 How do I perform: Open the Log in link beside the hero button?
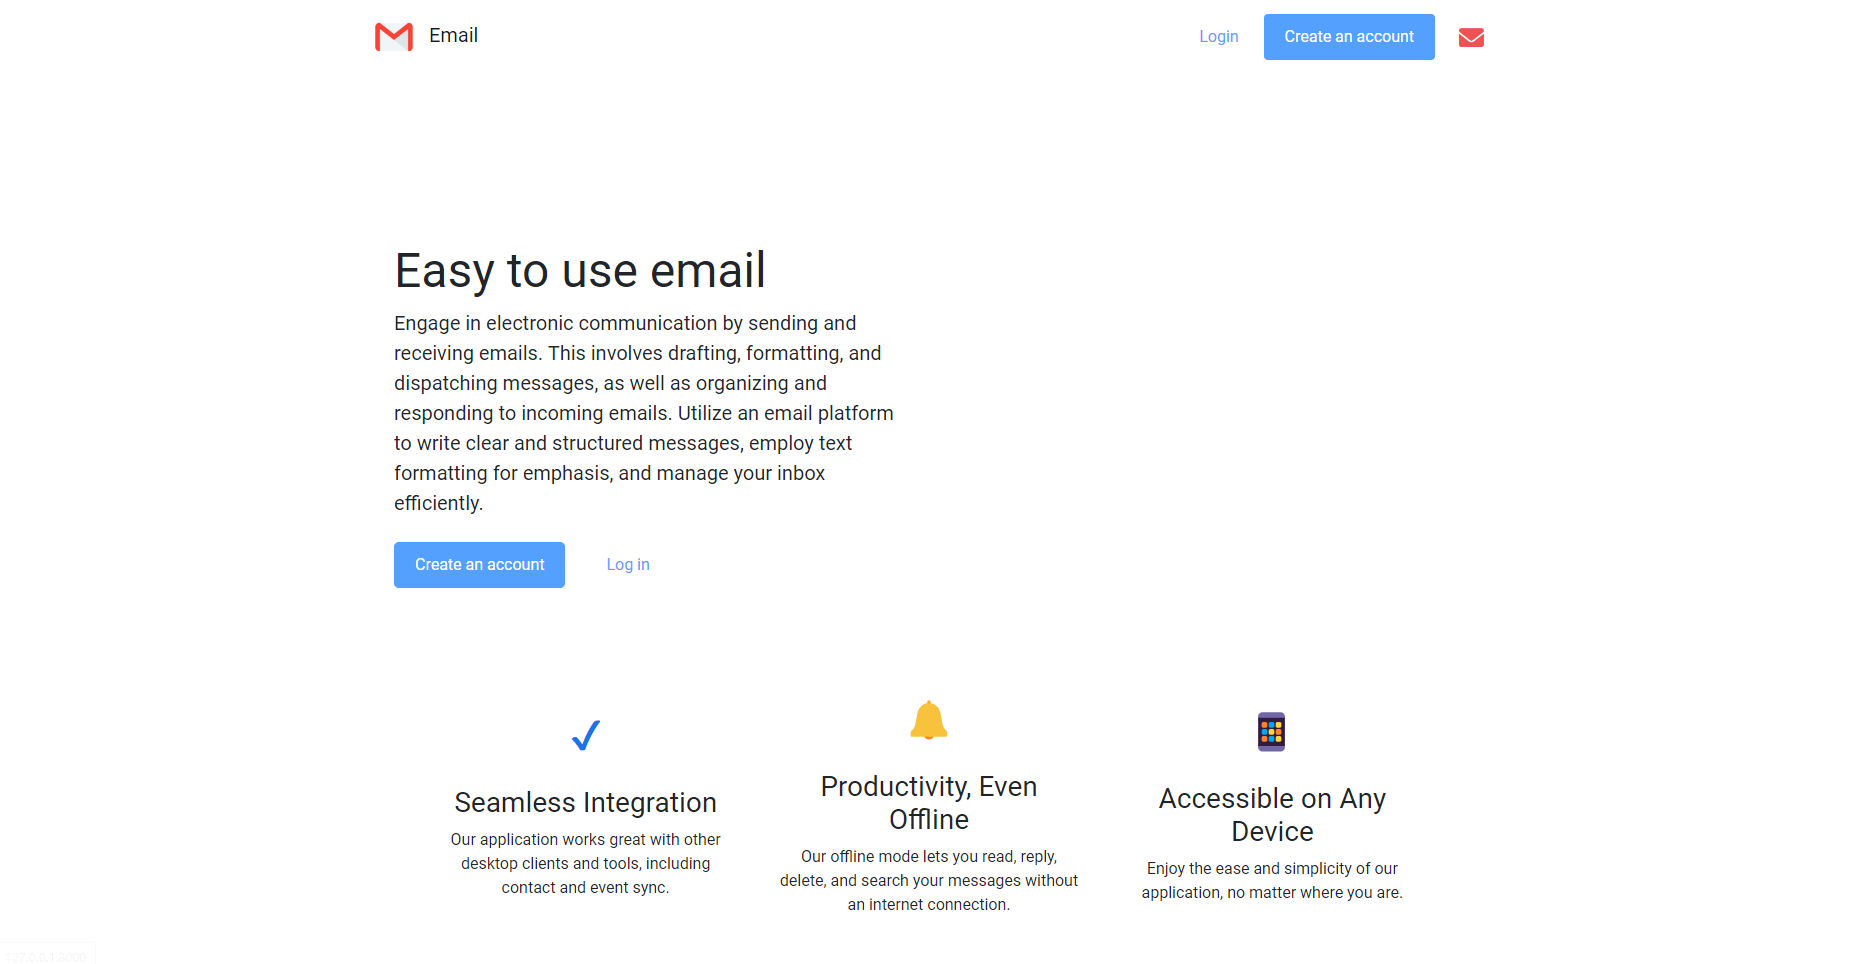628,565
